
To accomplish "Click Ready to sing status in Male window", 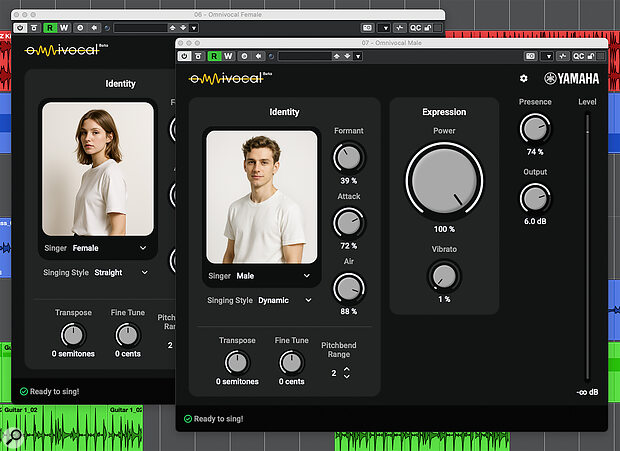I will pos(214,419).
